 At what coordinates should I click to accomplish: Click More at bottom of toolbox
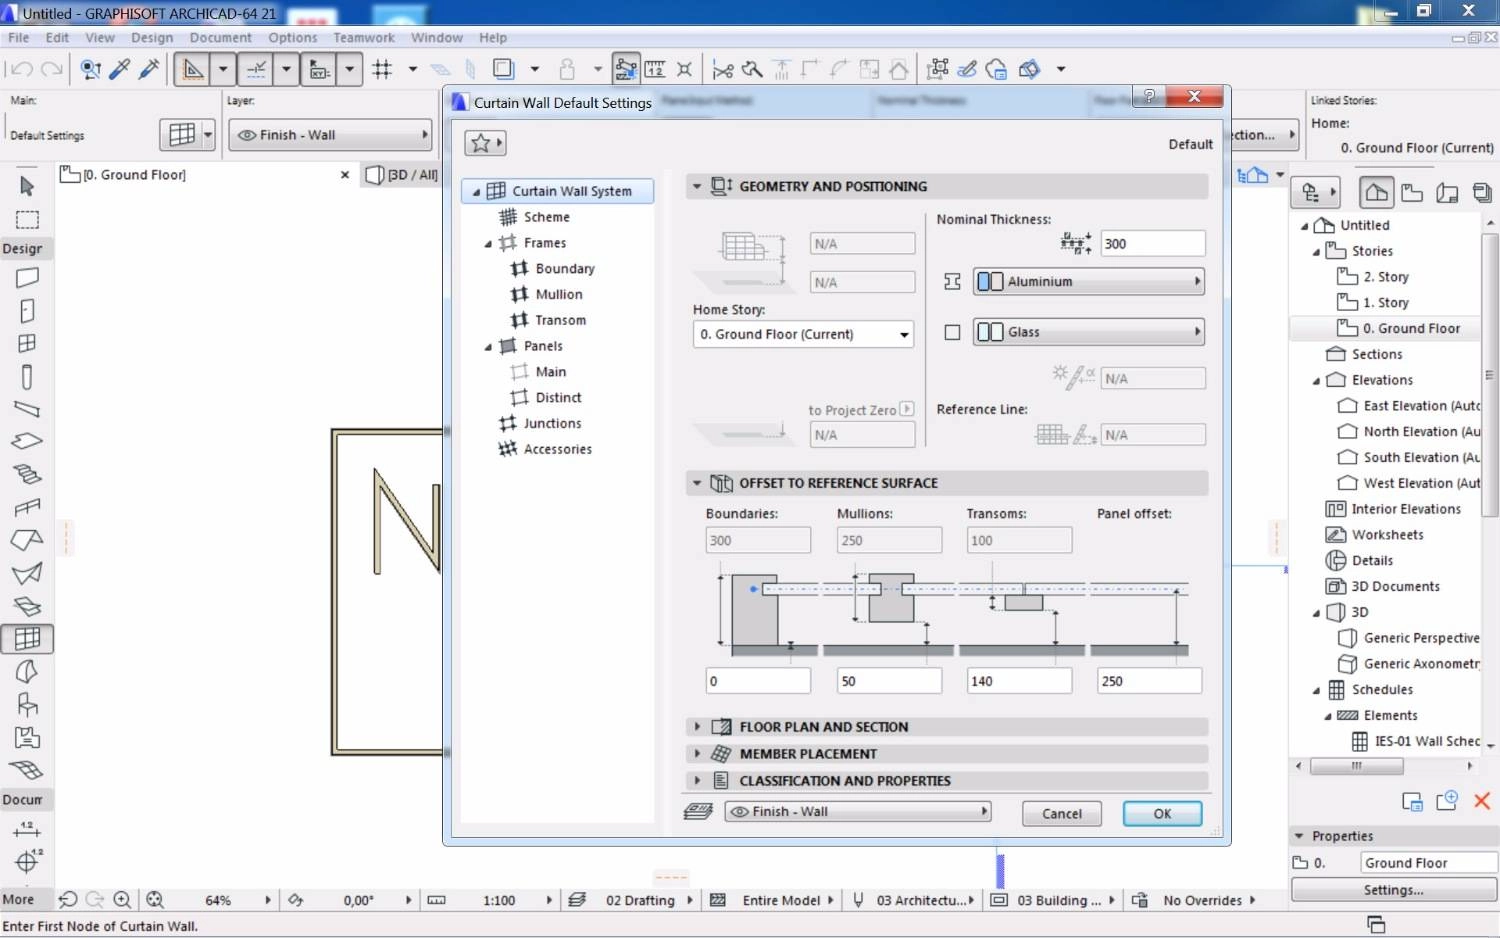(x=18, y=900)
